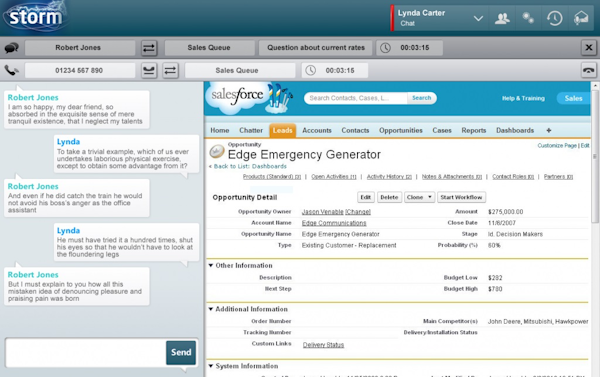
Task: Switch to the Accounts tab
Action: click(317, 131)
